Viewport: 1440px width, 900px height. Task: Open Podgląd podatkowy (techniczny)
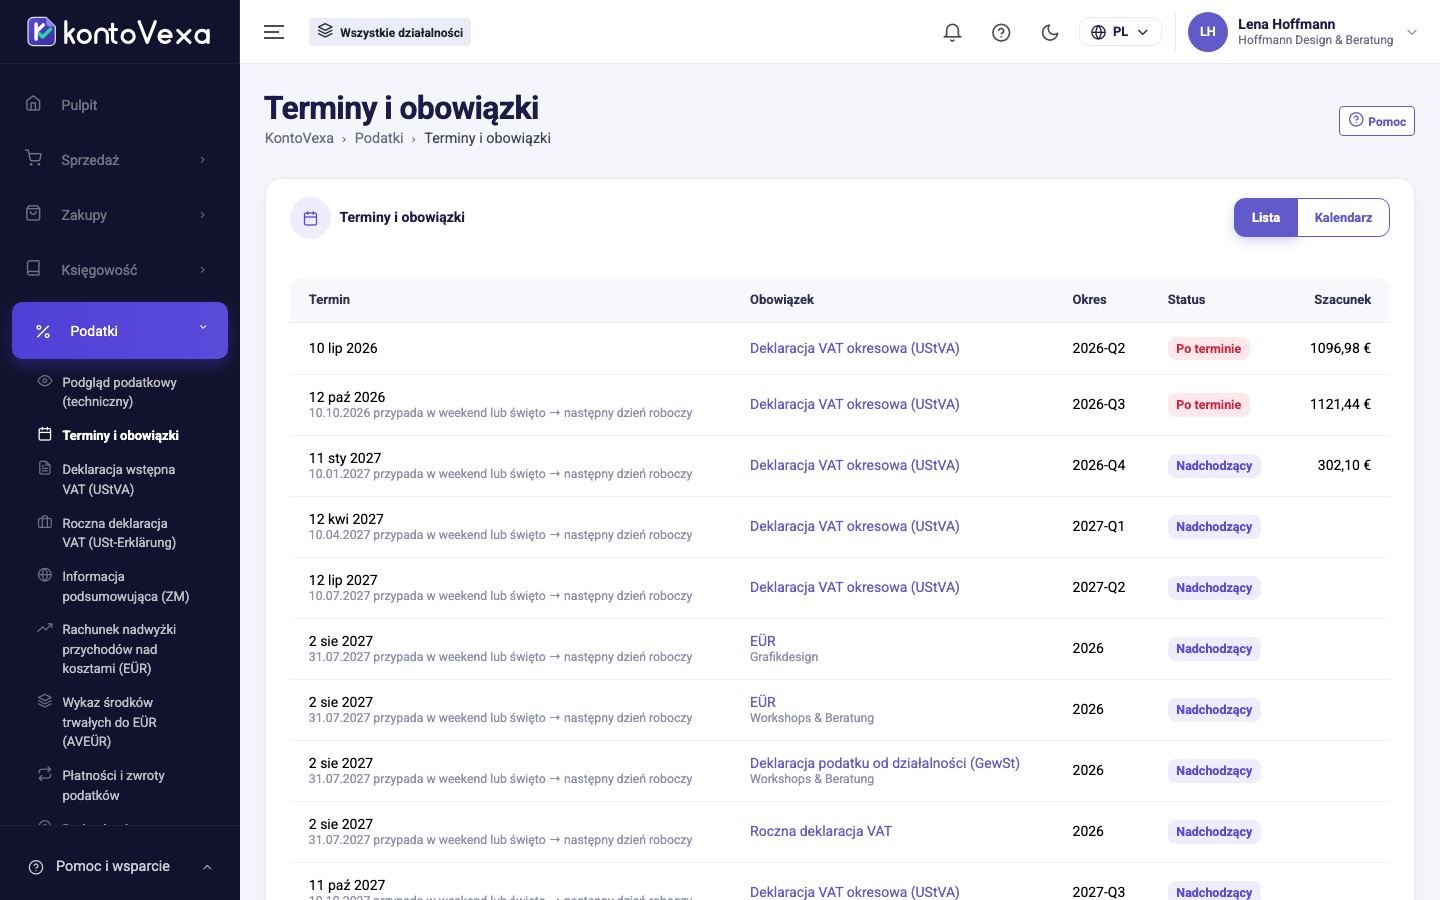(119, 392)
